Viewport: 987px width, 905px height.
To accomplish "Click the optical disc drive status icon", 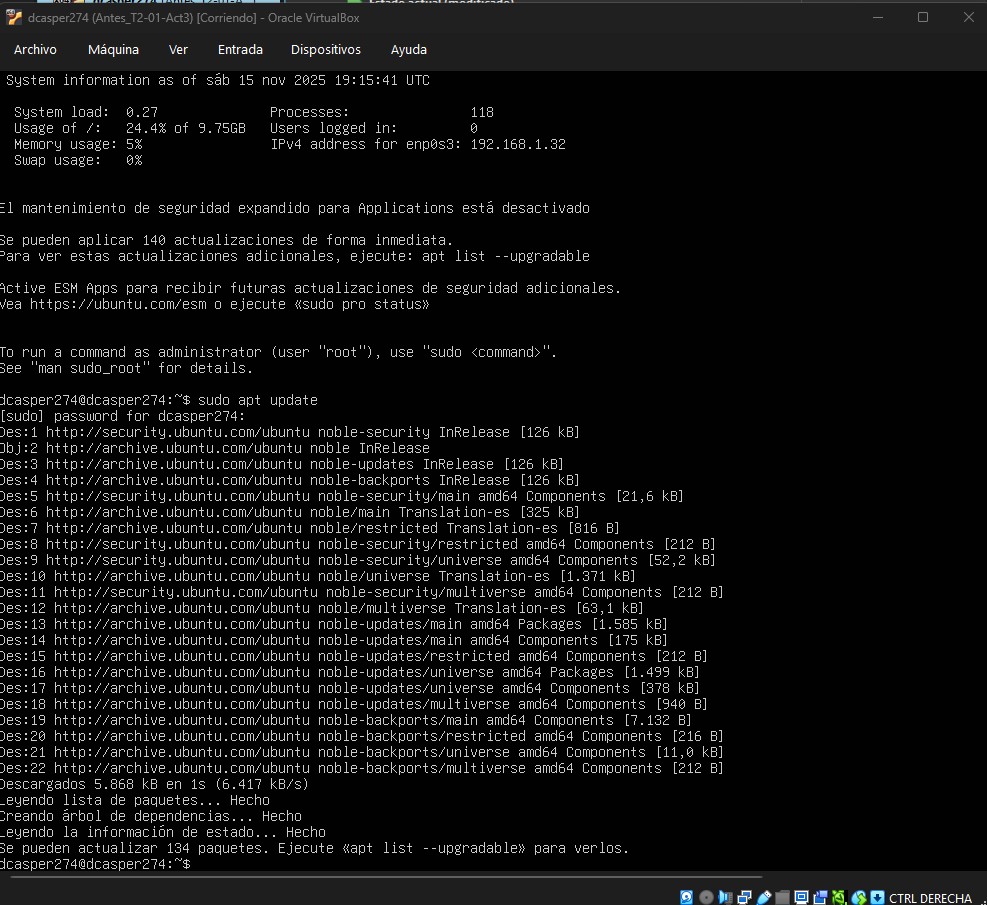I will point(706,897).
